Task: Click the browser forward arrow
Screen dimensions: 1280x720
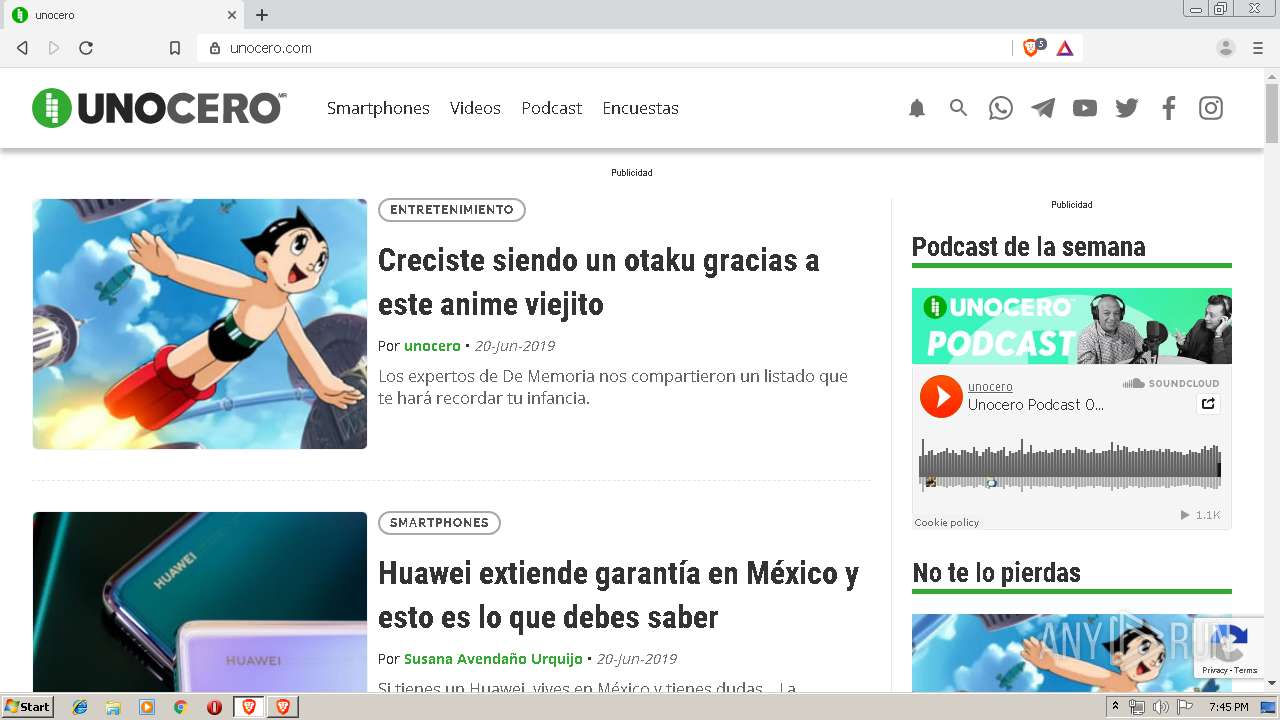Action: coord(54,48)
